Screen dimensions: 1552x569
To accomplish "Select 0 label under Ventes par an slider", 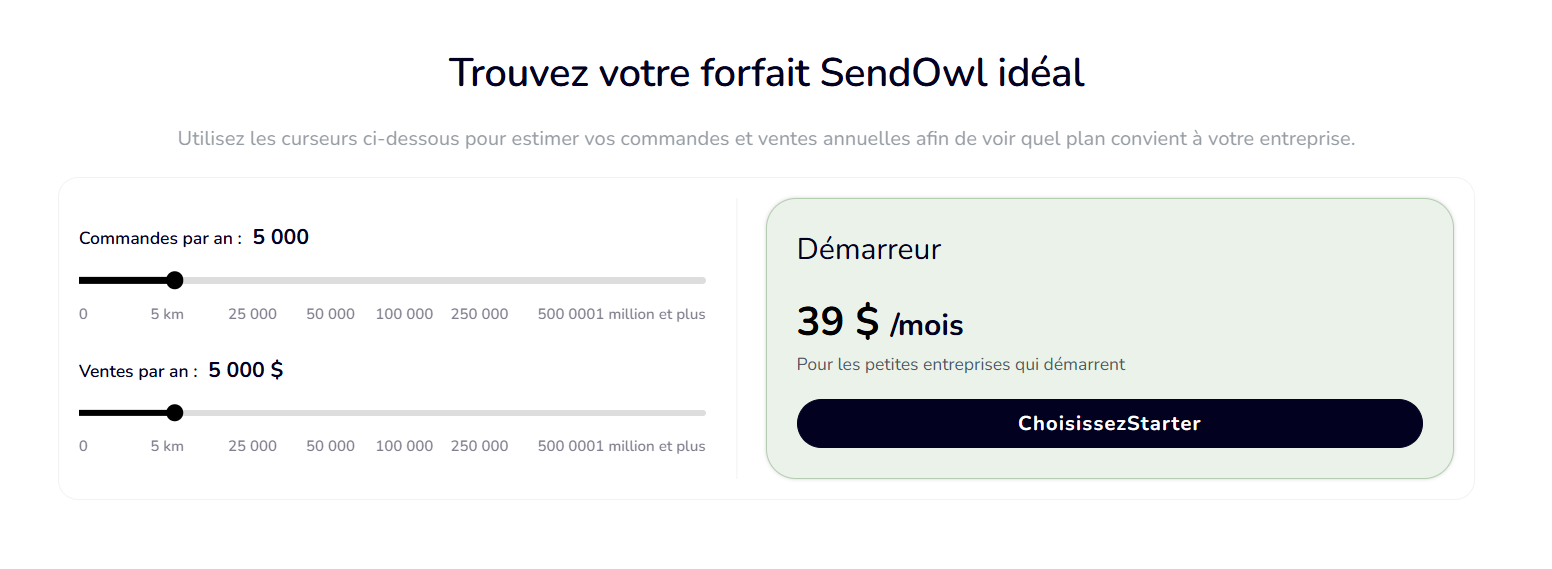I will tap(83, 446).
